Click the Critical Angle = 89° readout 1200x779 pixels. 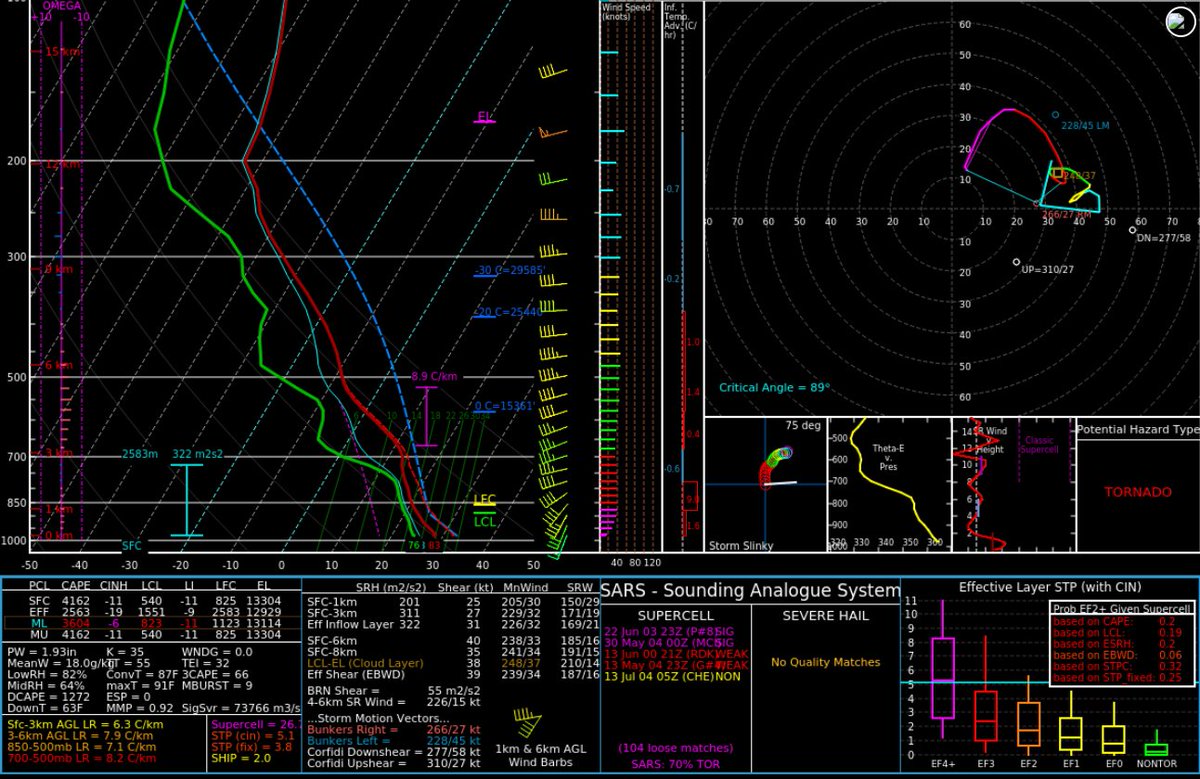[774, 388]
